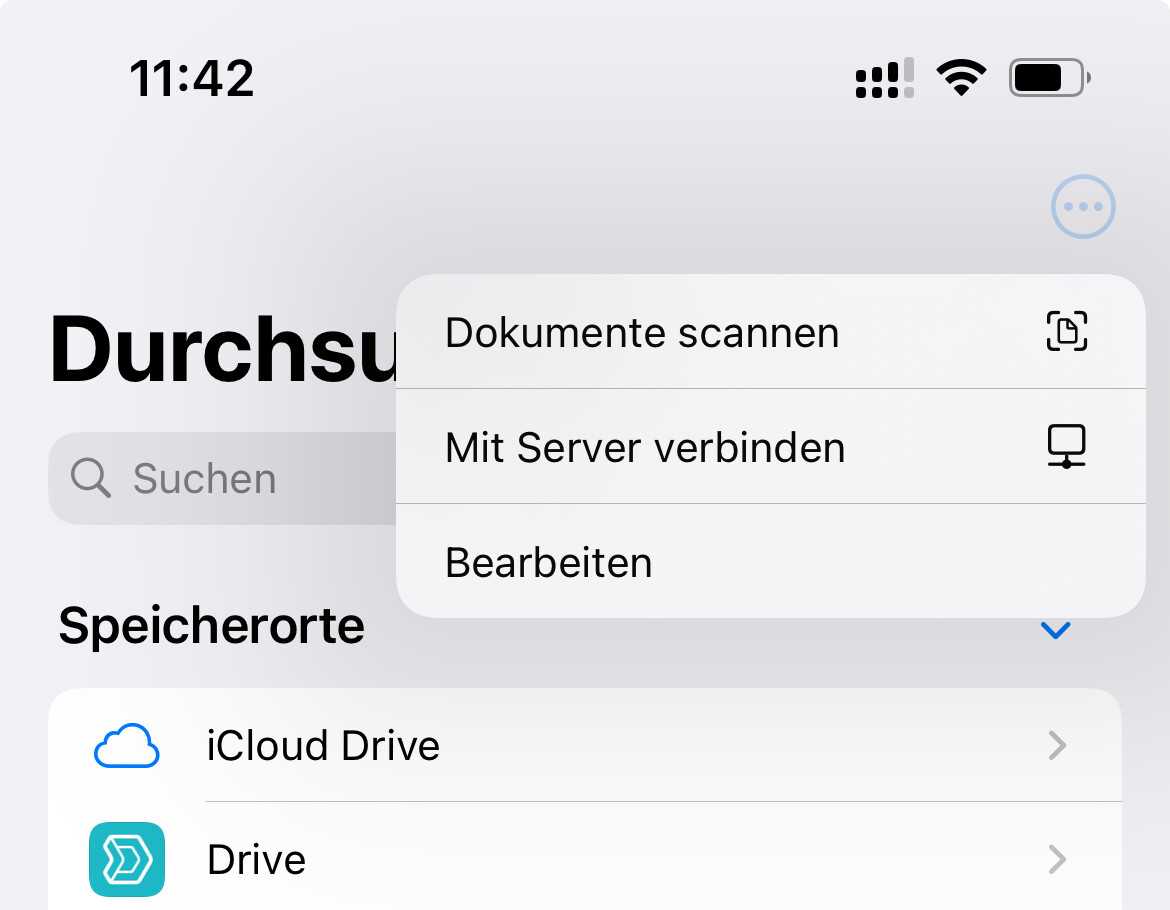Open iCloud Drive via its right chevron
The width and height of the screenshot is (1170, 910).
[1057, 745]
